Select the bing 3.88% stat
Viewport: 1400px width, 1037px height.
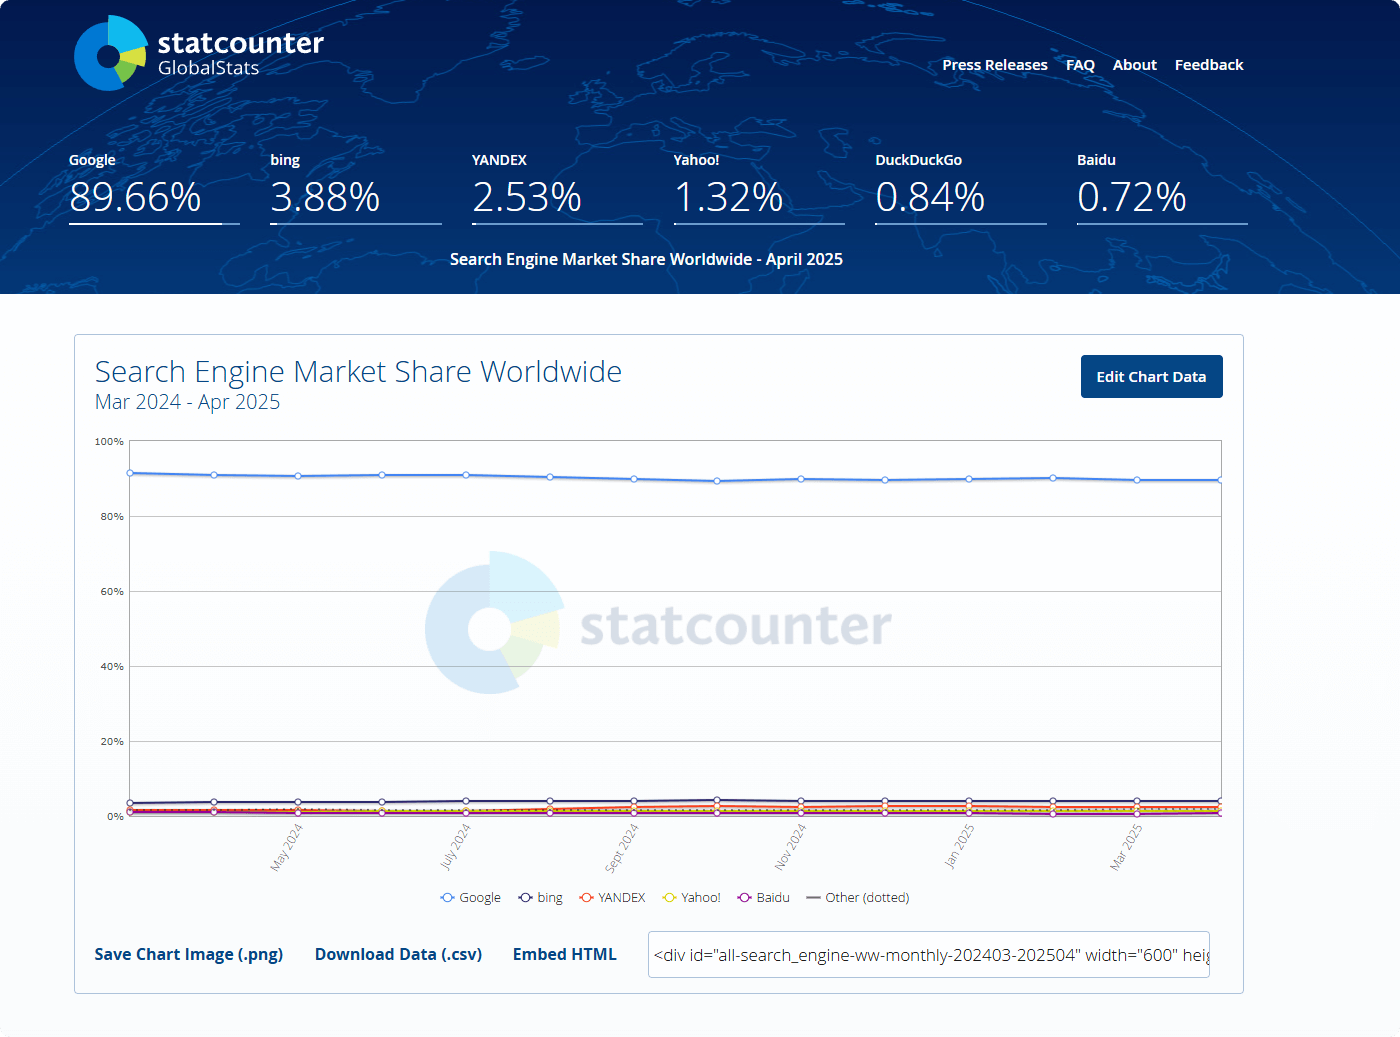(356, 187)
